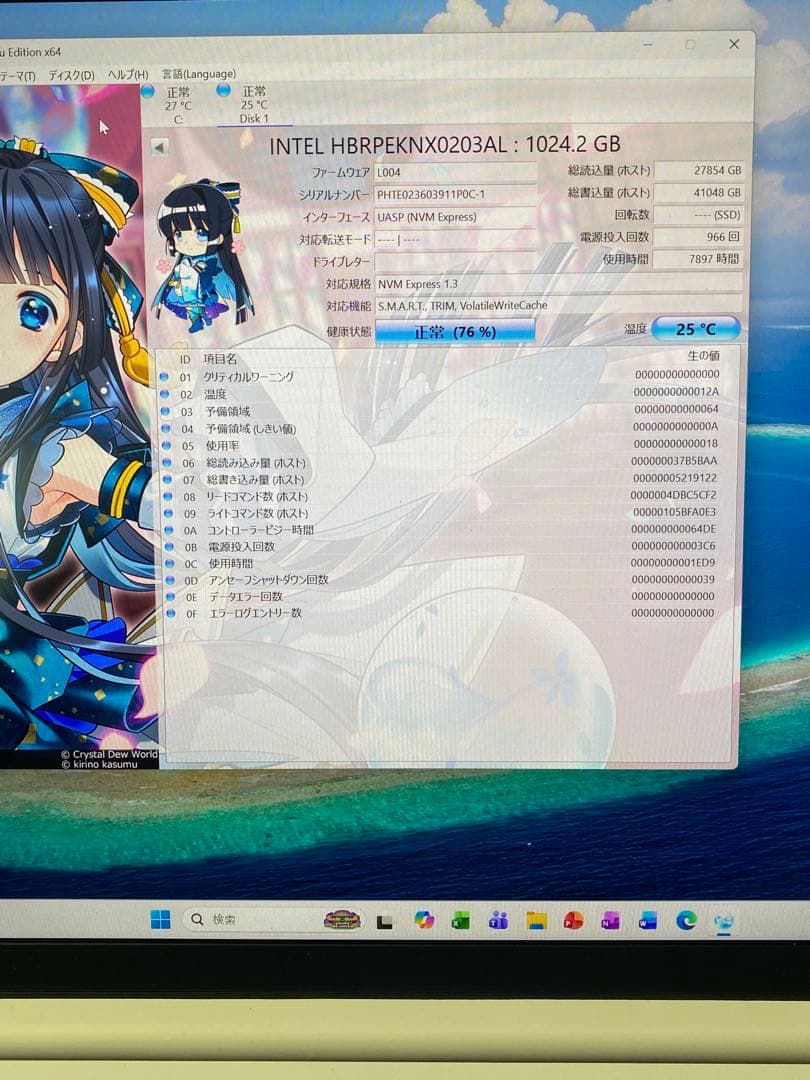Click the 対応規格 field NVM Express 1.3

click(x=559, y=284)
